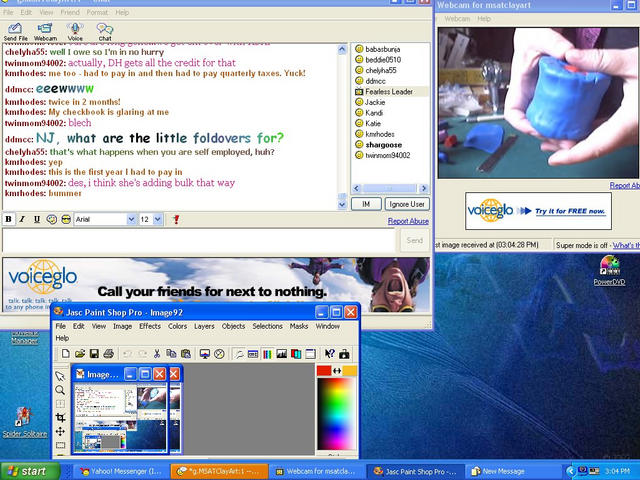
Task: Create new image in Paint Shop Pro
Action: (x=65, y=353)
